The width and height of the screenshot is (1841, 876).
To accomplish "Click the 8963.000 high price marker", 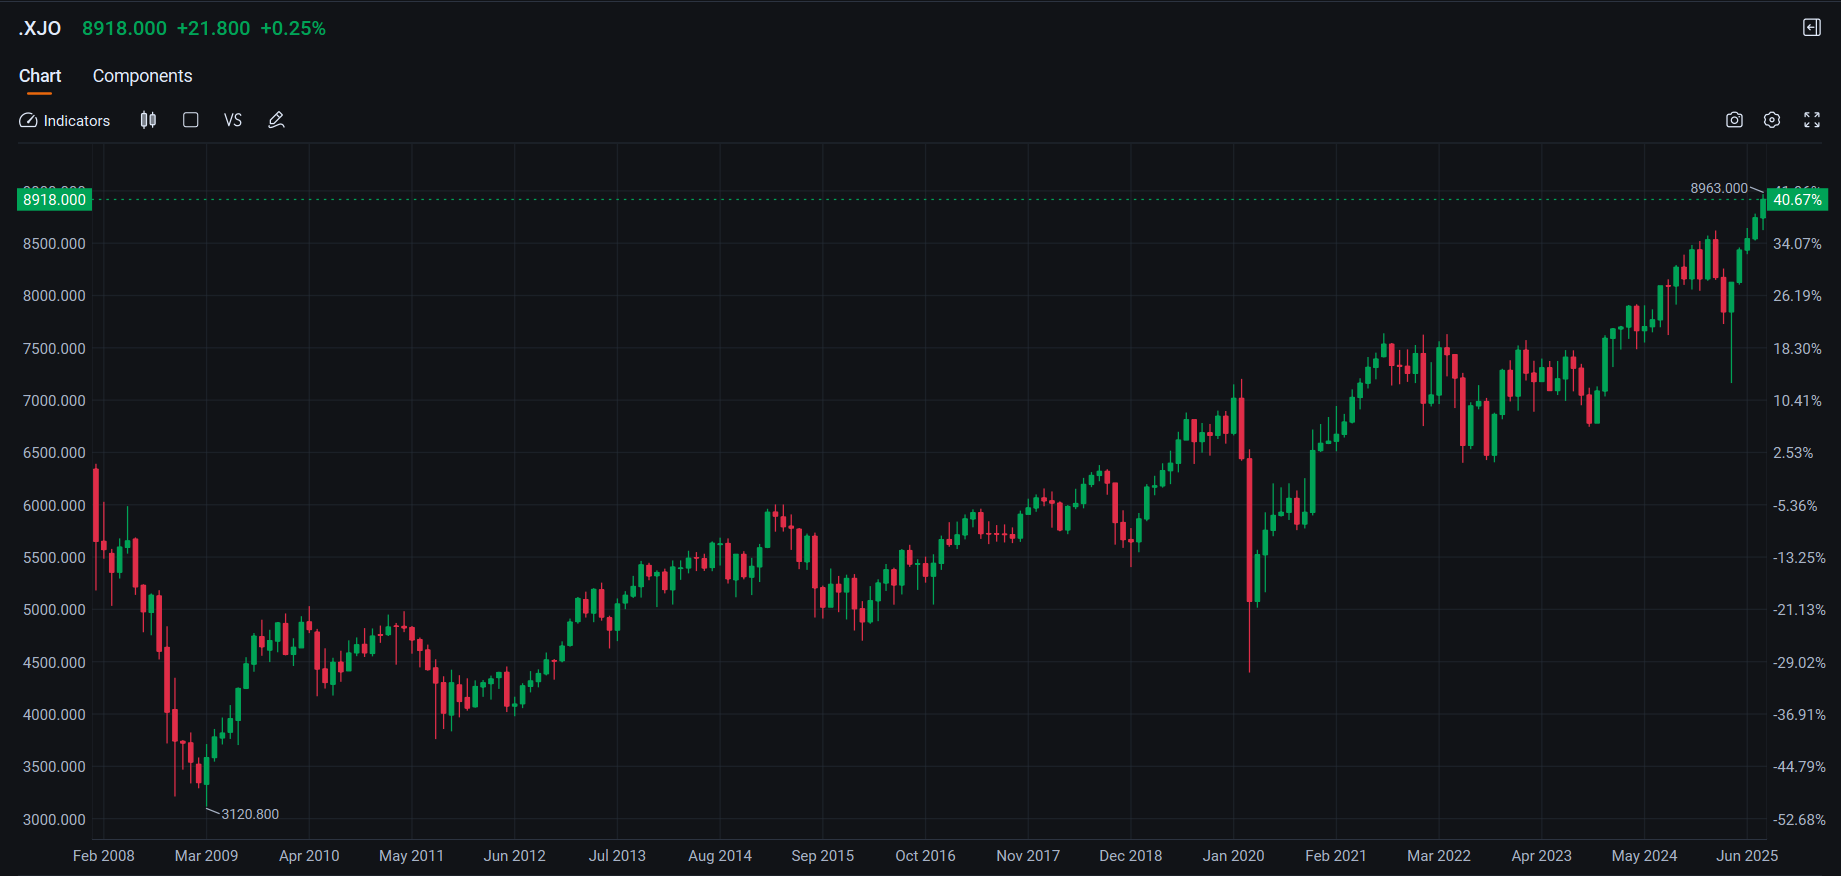I will click(x=1718, y=188).
